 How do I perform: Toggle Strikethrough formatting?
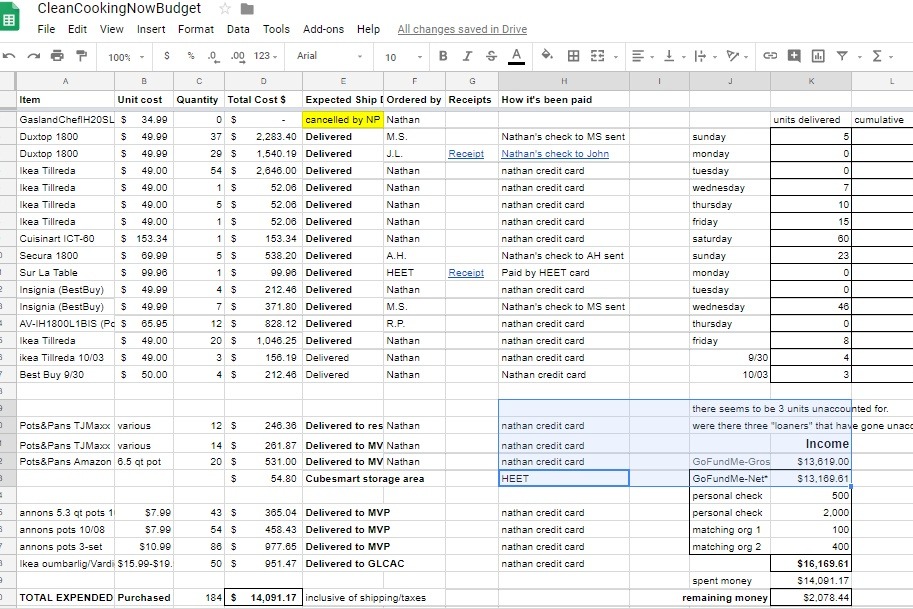pyautogui.click(x=491, y=56)
